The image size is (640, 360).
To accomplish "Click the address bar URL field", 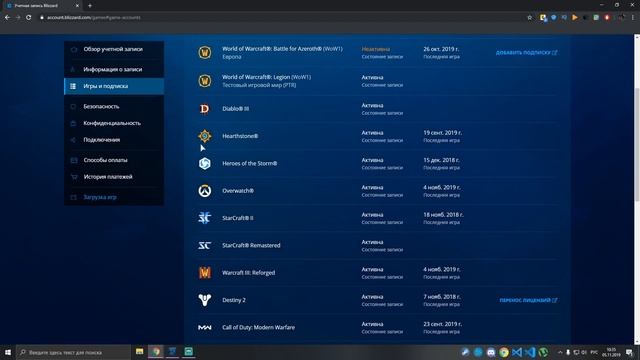I will pyautogui.click(x=282, y=18).
